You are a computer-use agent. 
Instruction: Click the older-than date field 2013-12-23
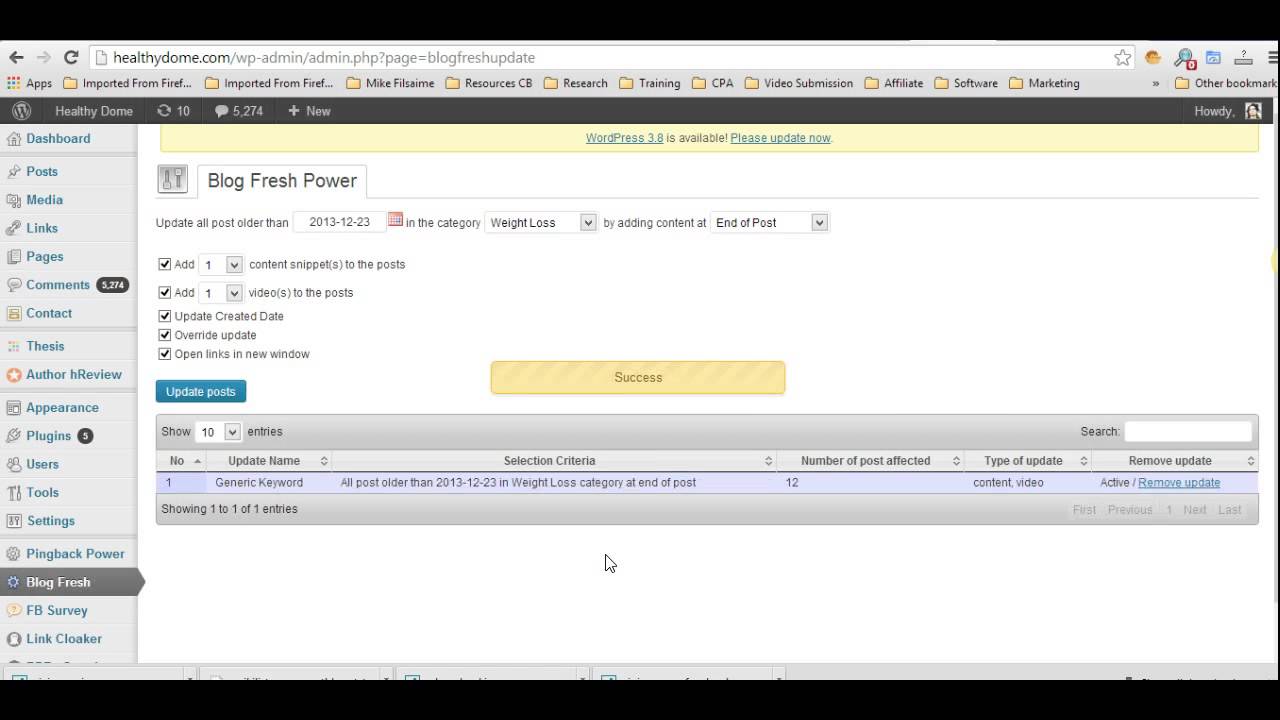339,222
